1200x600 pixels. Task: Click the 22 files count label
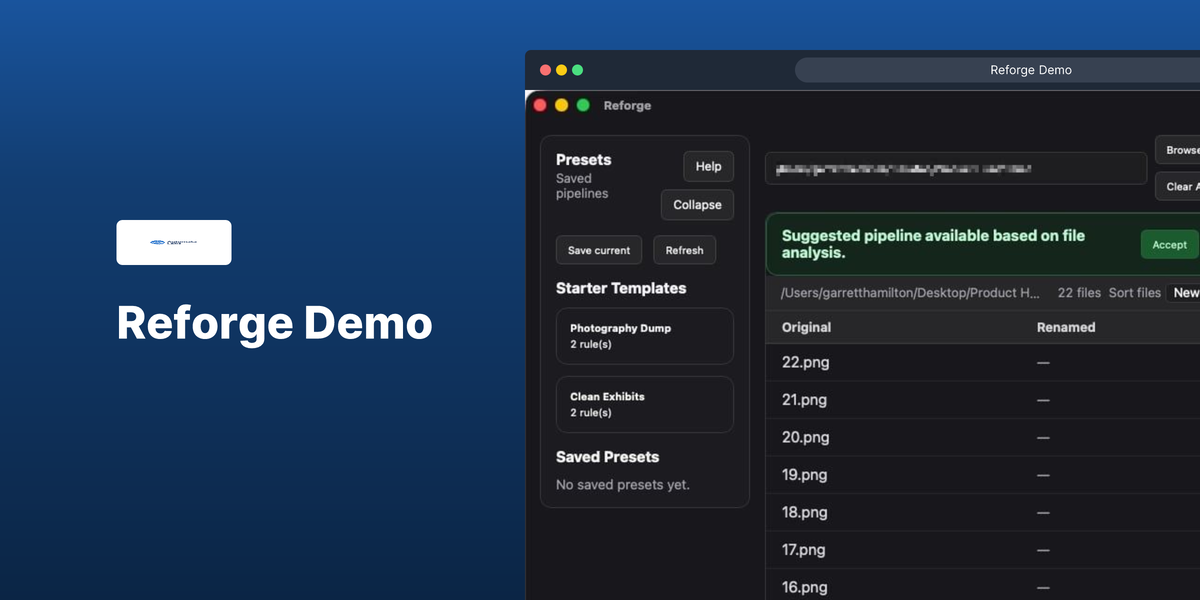[1079, 293]
